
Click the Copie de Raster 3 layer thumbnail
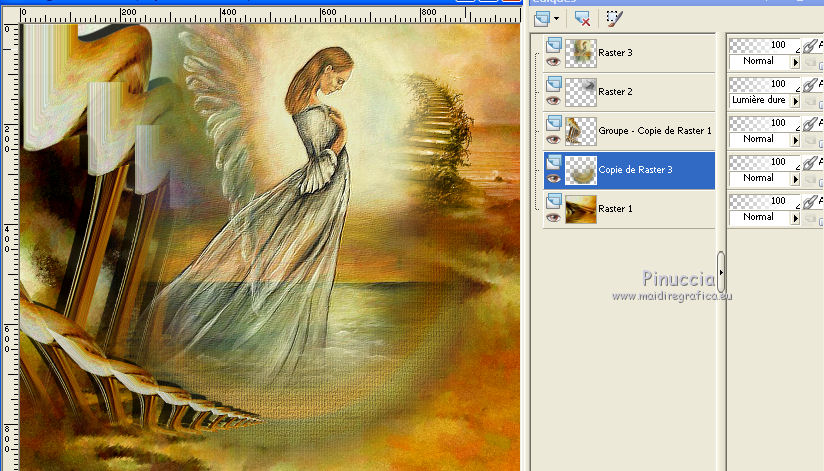581,170
